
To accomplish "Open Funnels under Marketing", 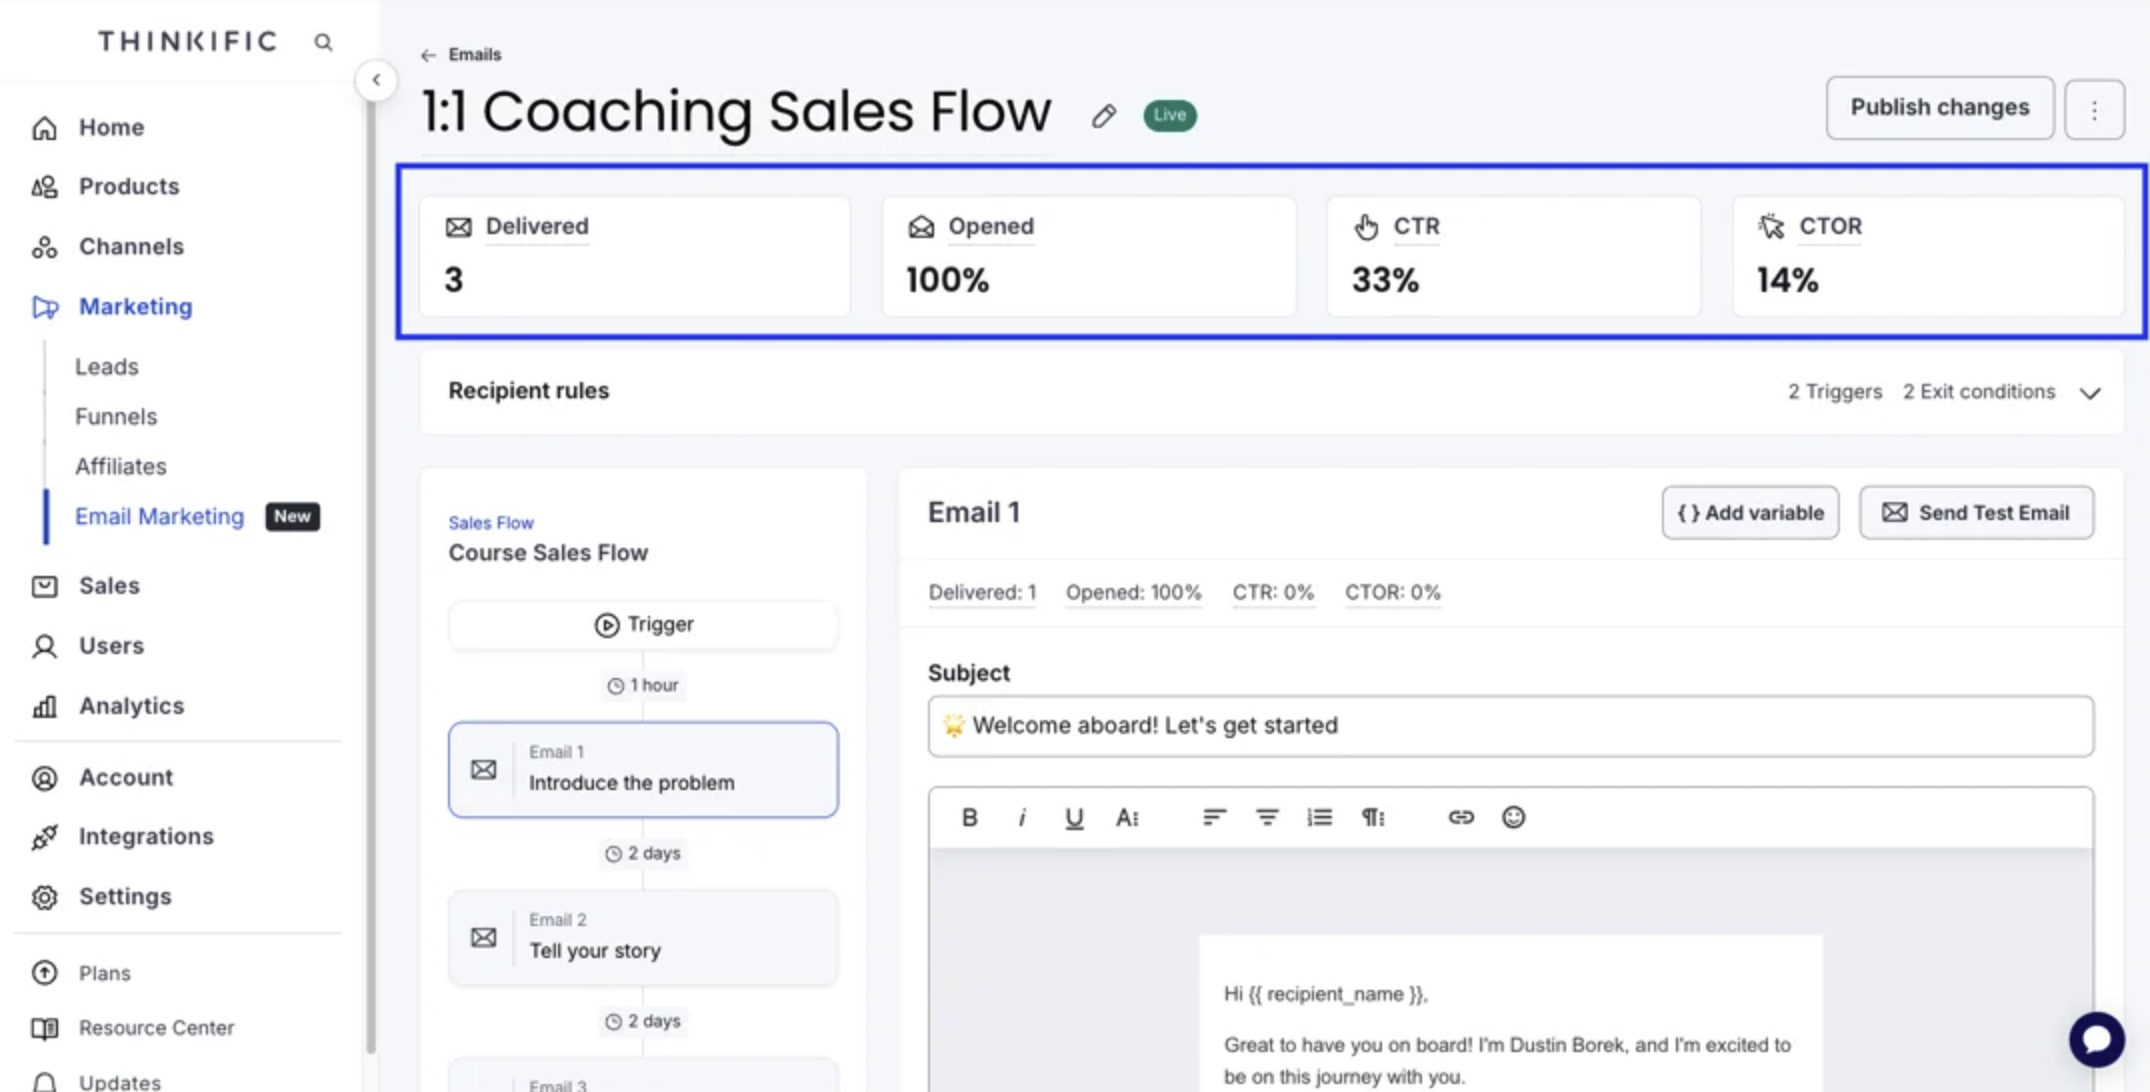I will [x=116, y=417].
